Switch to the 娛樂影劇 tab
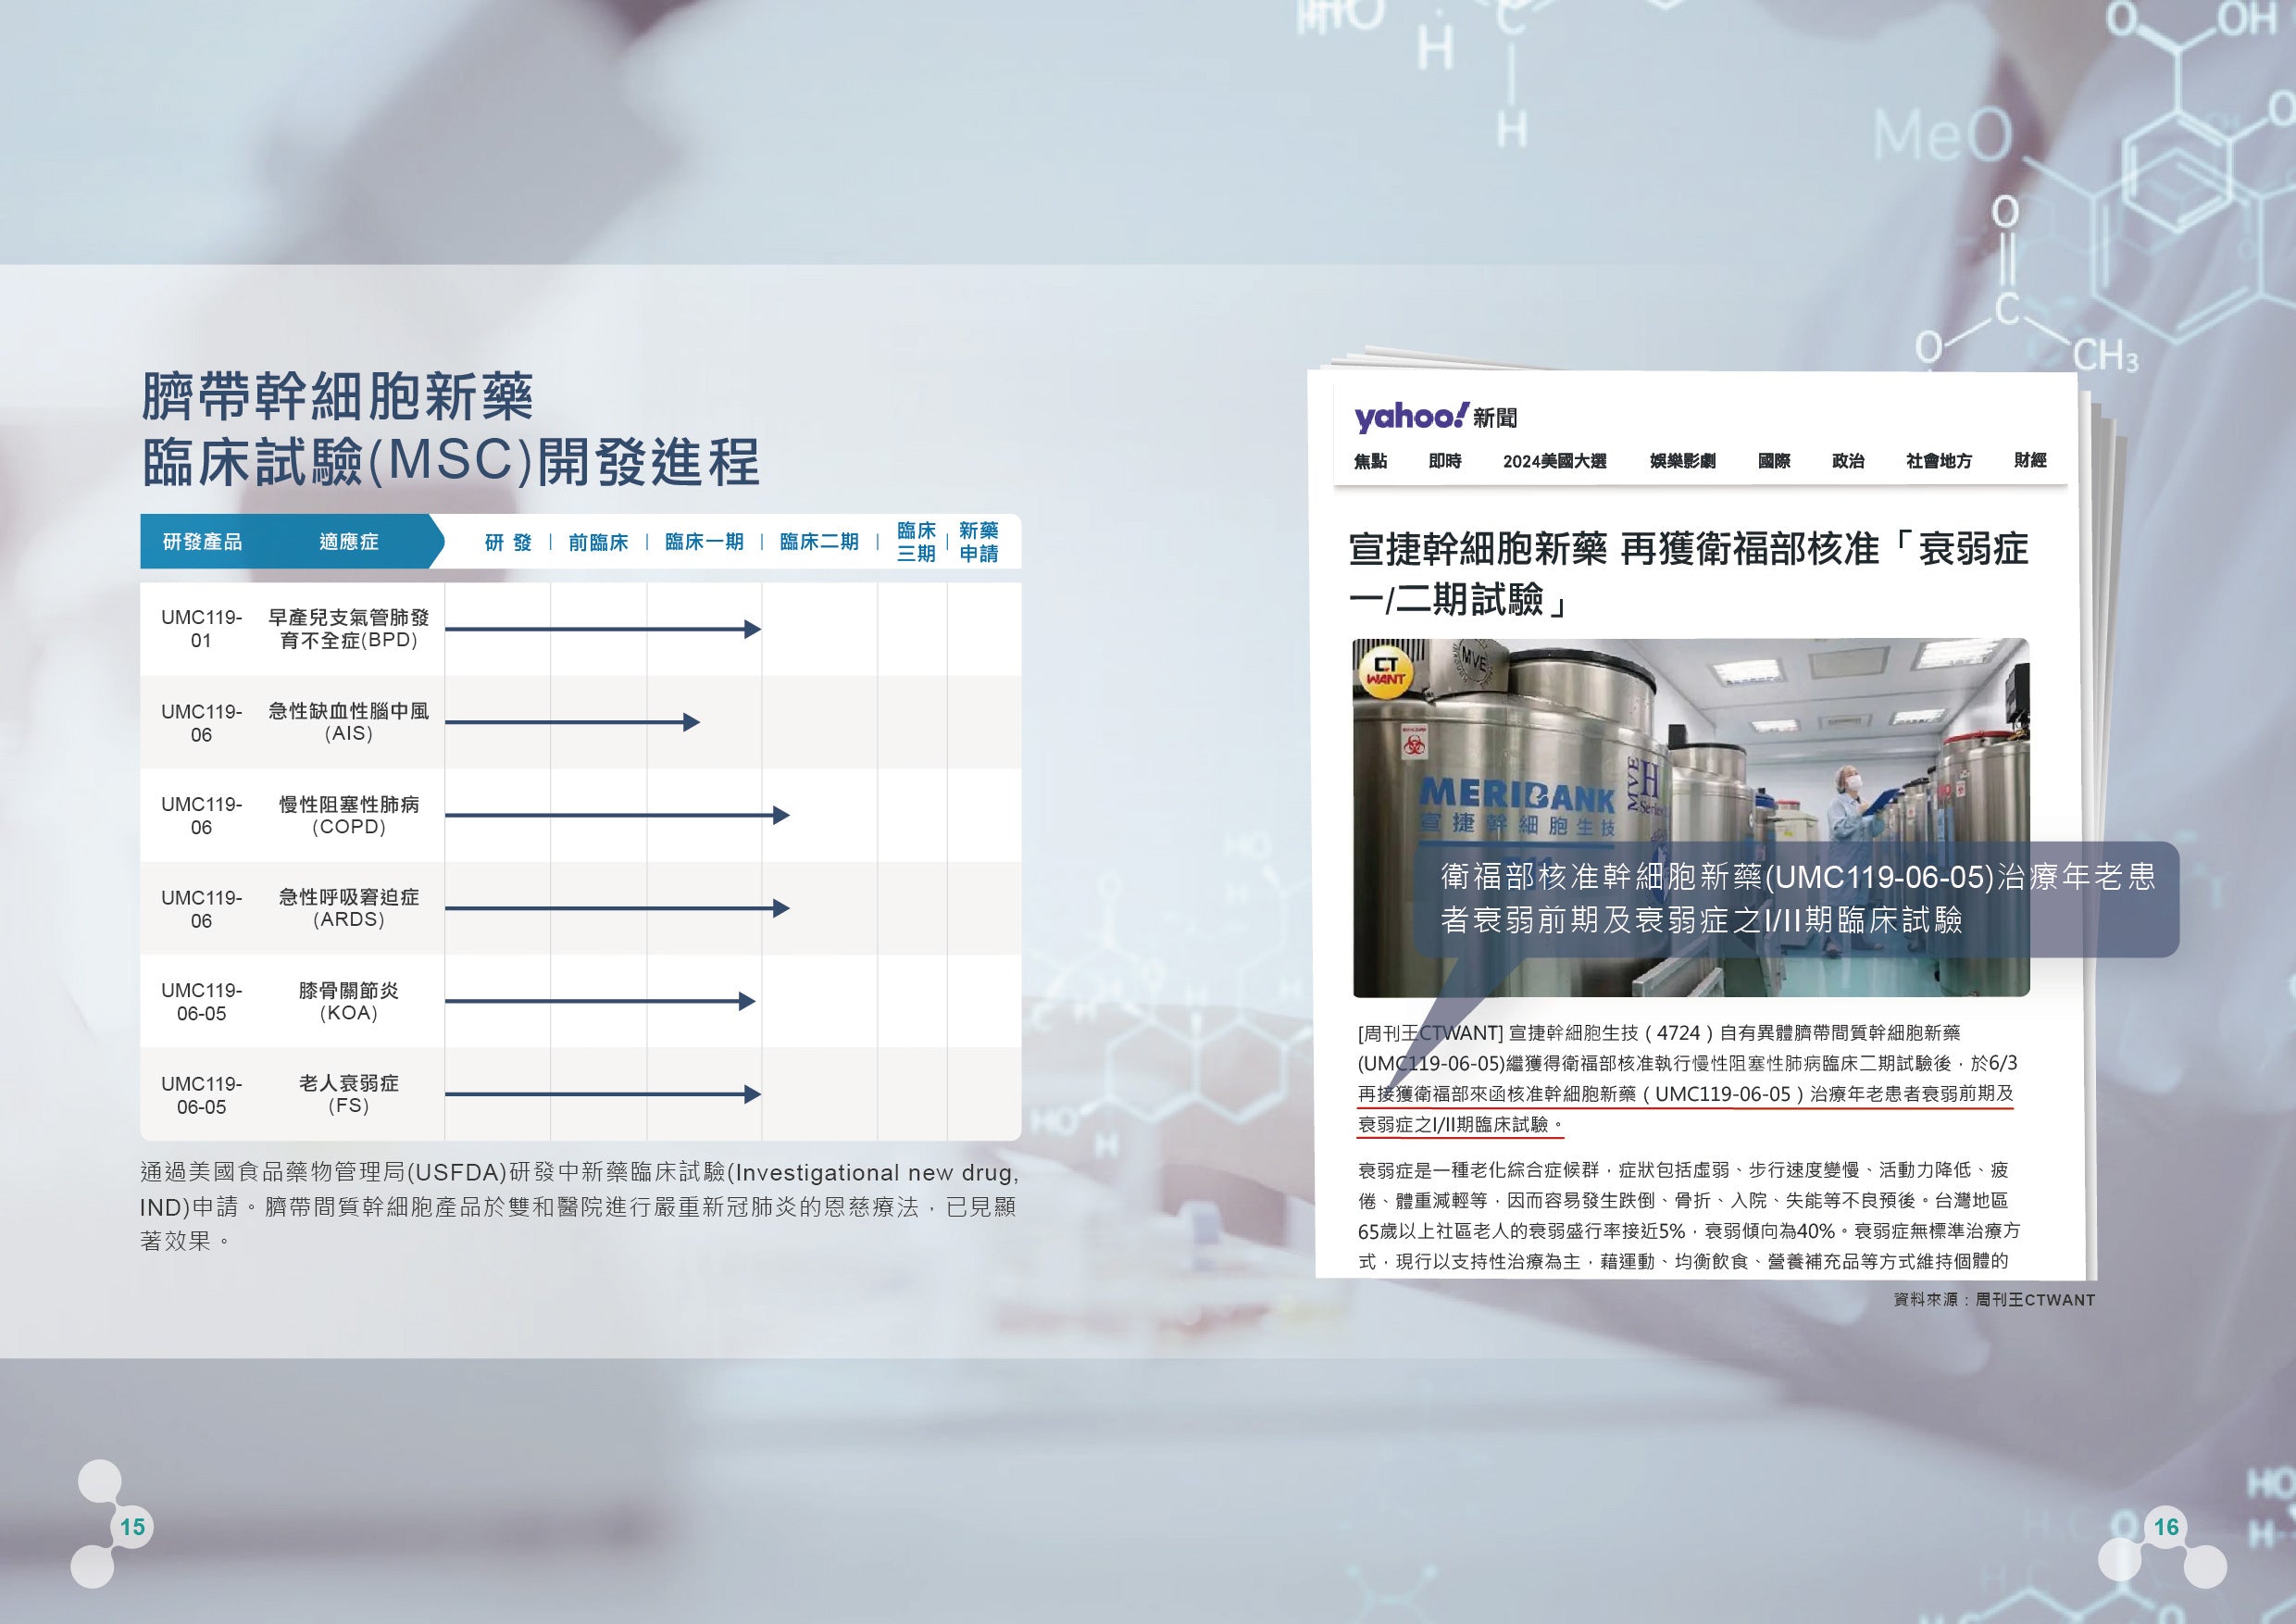2296x1624 pixels. tap(1682, 461)
